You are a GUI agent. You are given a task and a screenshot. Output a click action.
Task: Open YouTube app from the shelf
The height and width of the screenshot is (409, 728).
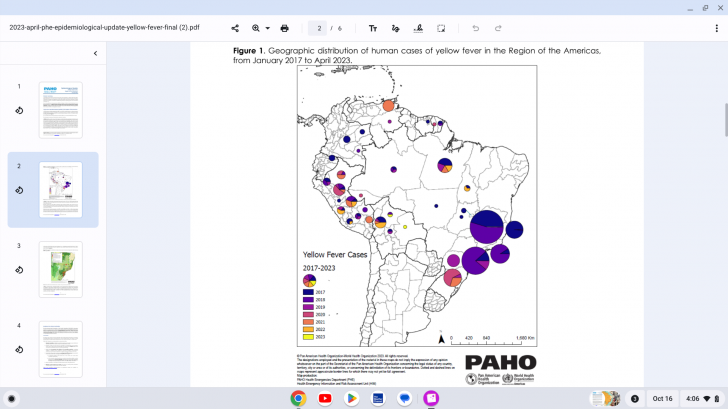325,398
